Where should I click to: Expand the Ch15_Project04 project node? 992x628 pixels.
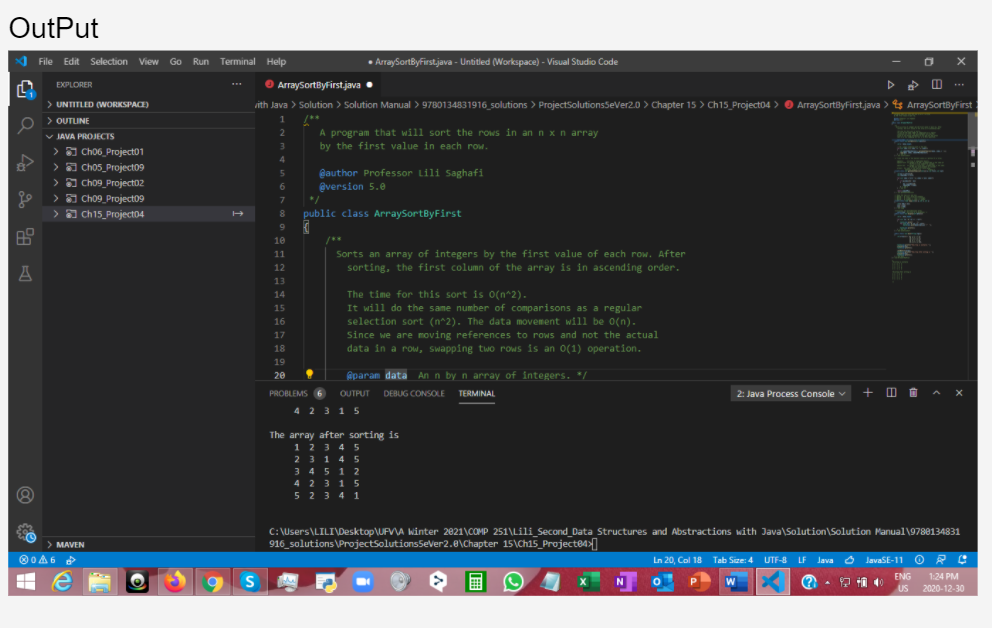[x=57, y=214]
